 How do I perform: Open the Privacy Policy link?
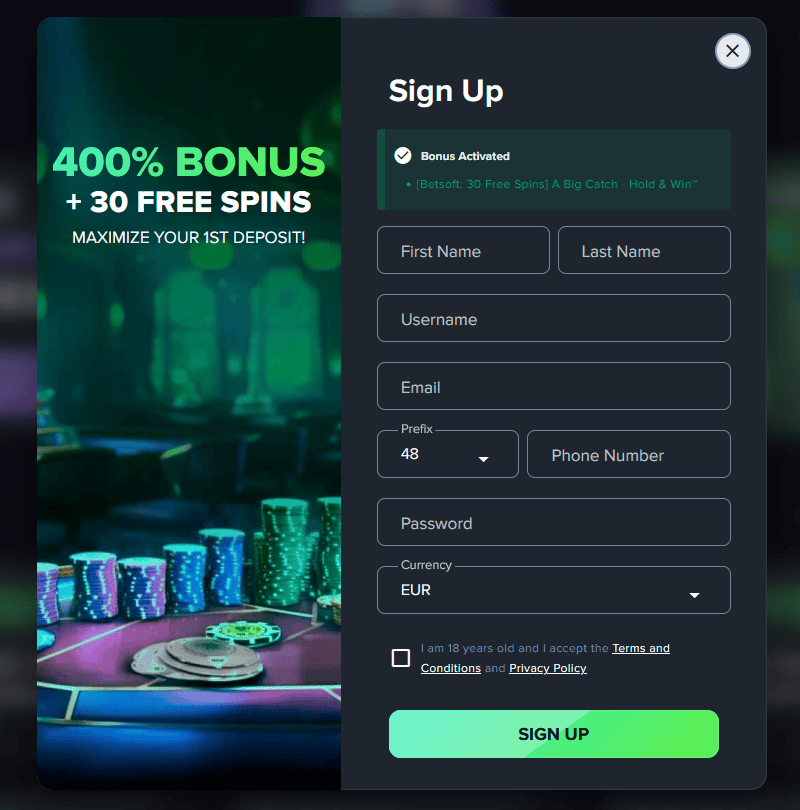tap(547, 668)
